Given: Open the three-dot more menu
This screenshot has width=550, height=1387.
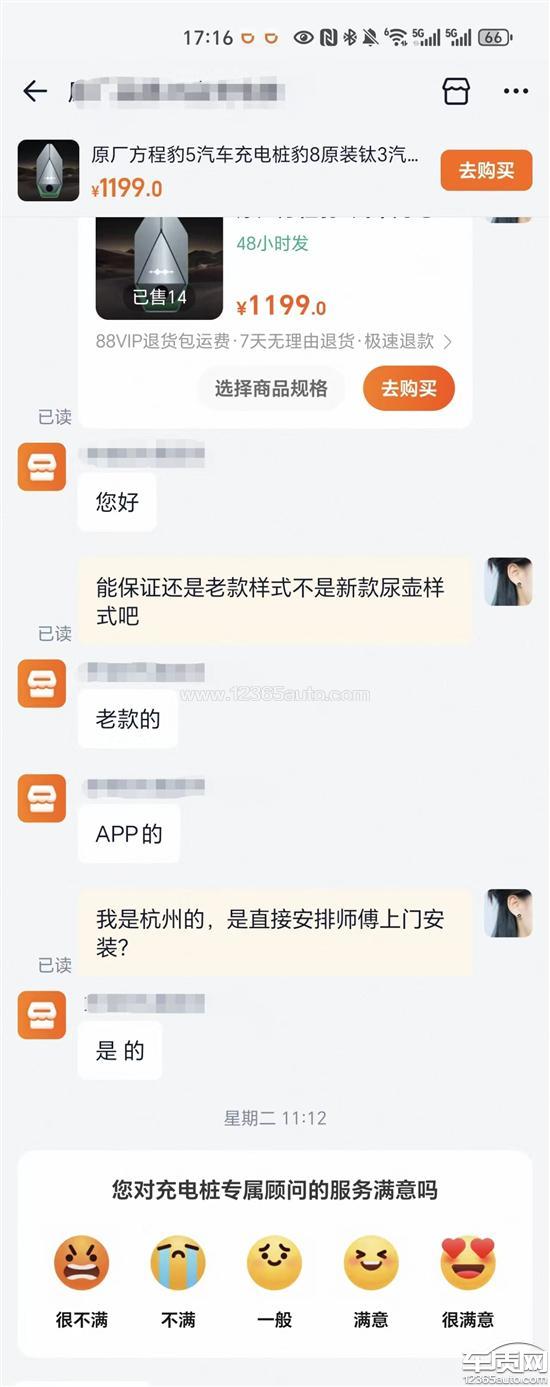Looking at the screenshot, I should [x=516, y=92].
